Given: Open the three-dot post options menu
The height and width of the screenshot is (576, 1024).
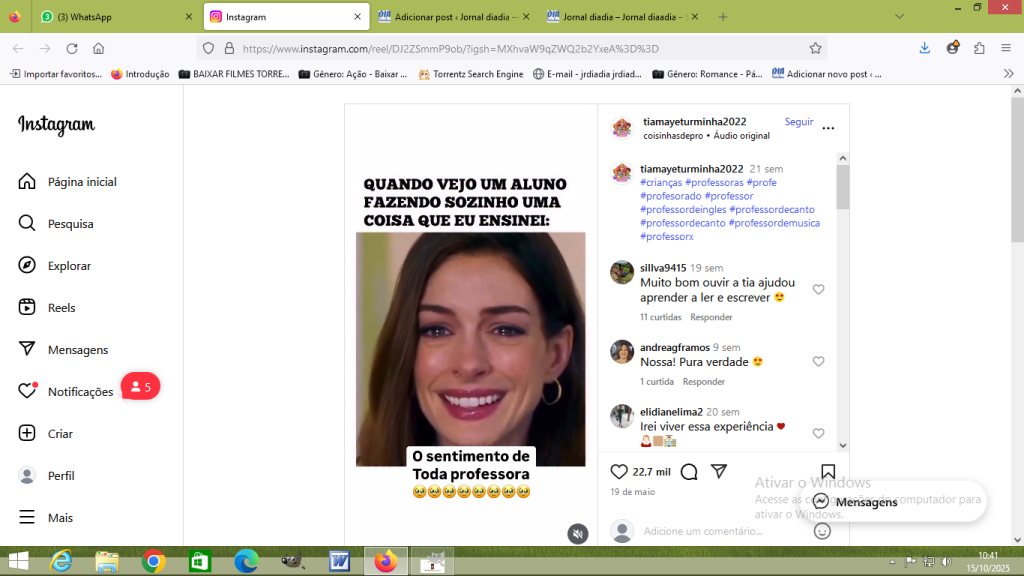Looking at the screenshot, I should click(827, 128).
